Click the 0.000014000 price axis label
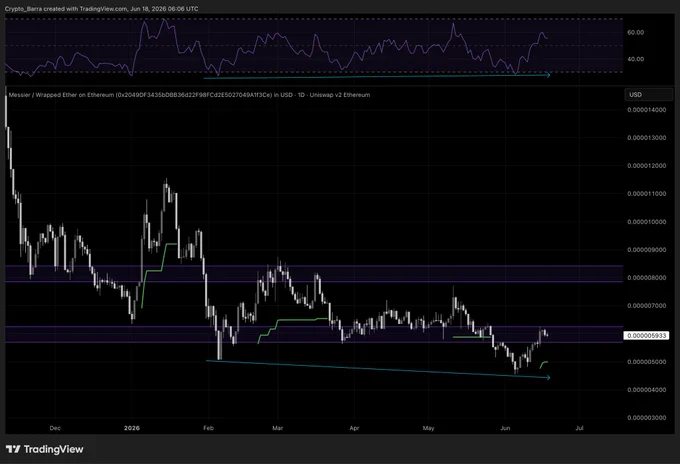Screen dimensions: 680x464 [647, 110]
